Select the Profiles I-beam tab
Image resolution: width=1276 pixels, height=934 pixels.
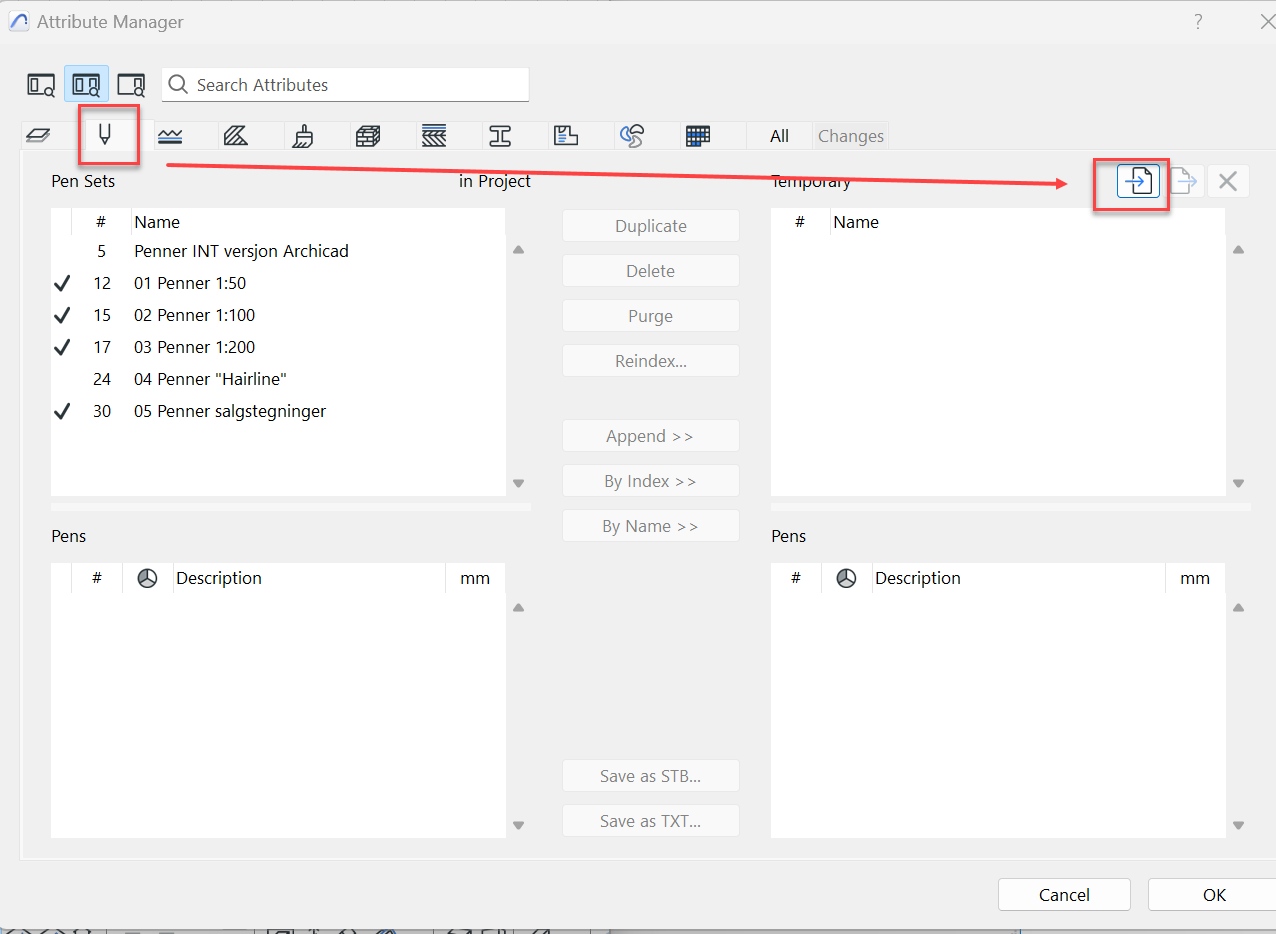500,136
